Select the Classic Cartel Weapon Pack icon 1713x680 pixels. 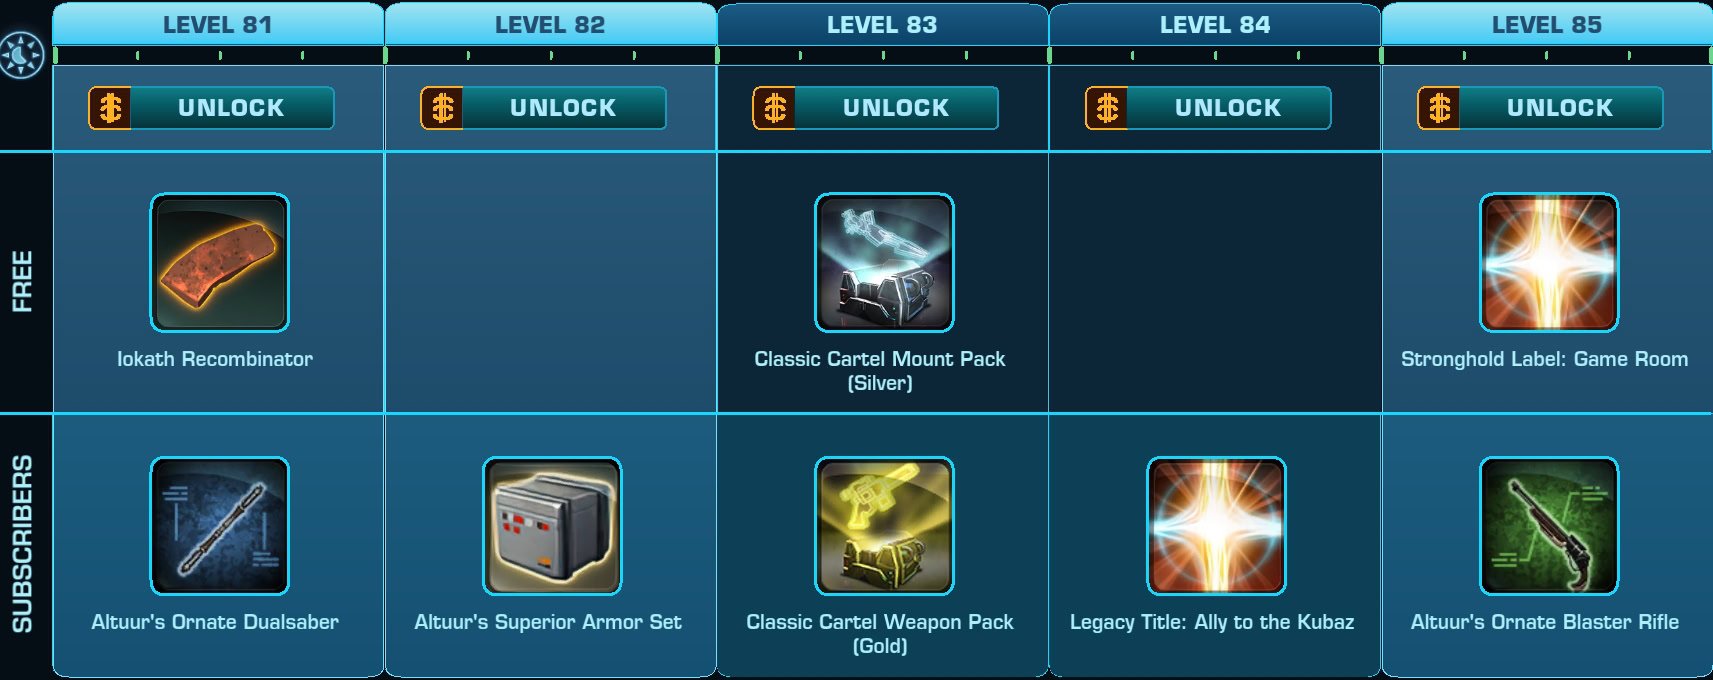click(x=884, y=526)
